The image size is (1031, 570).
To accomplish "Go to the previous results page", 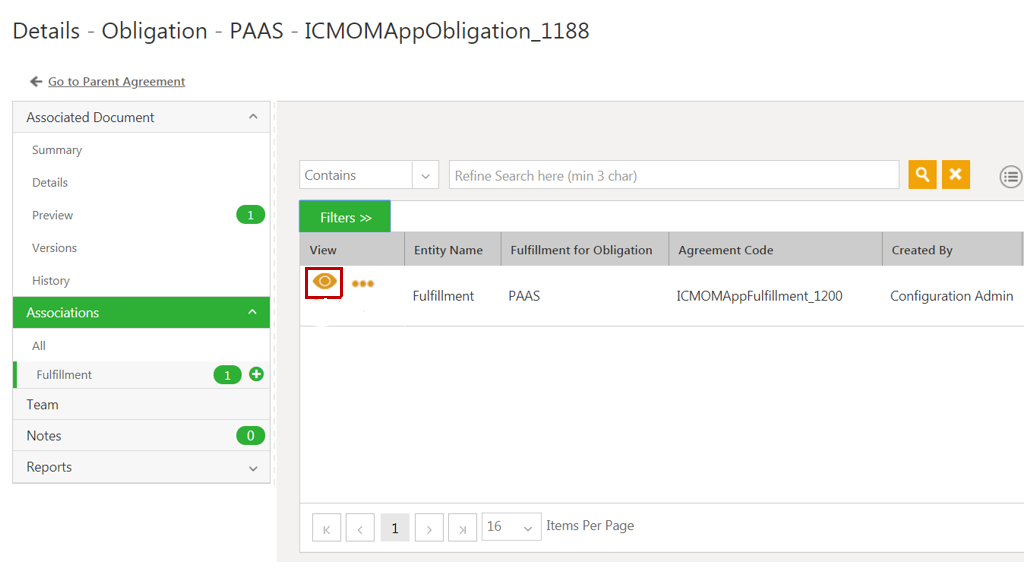I will pos(360,527).
